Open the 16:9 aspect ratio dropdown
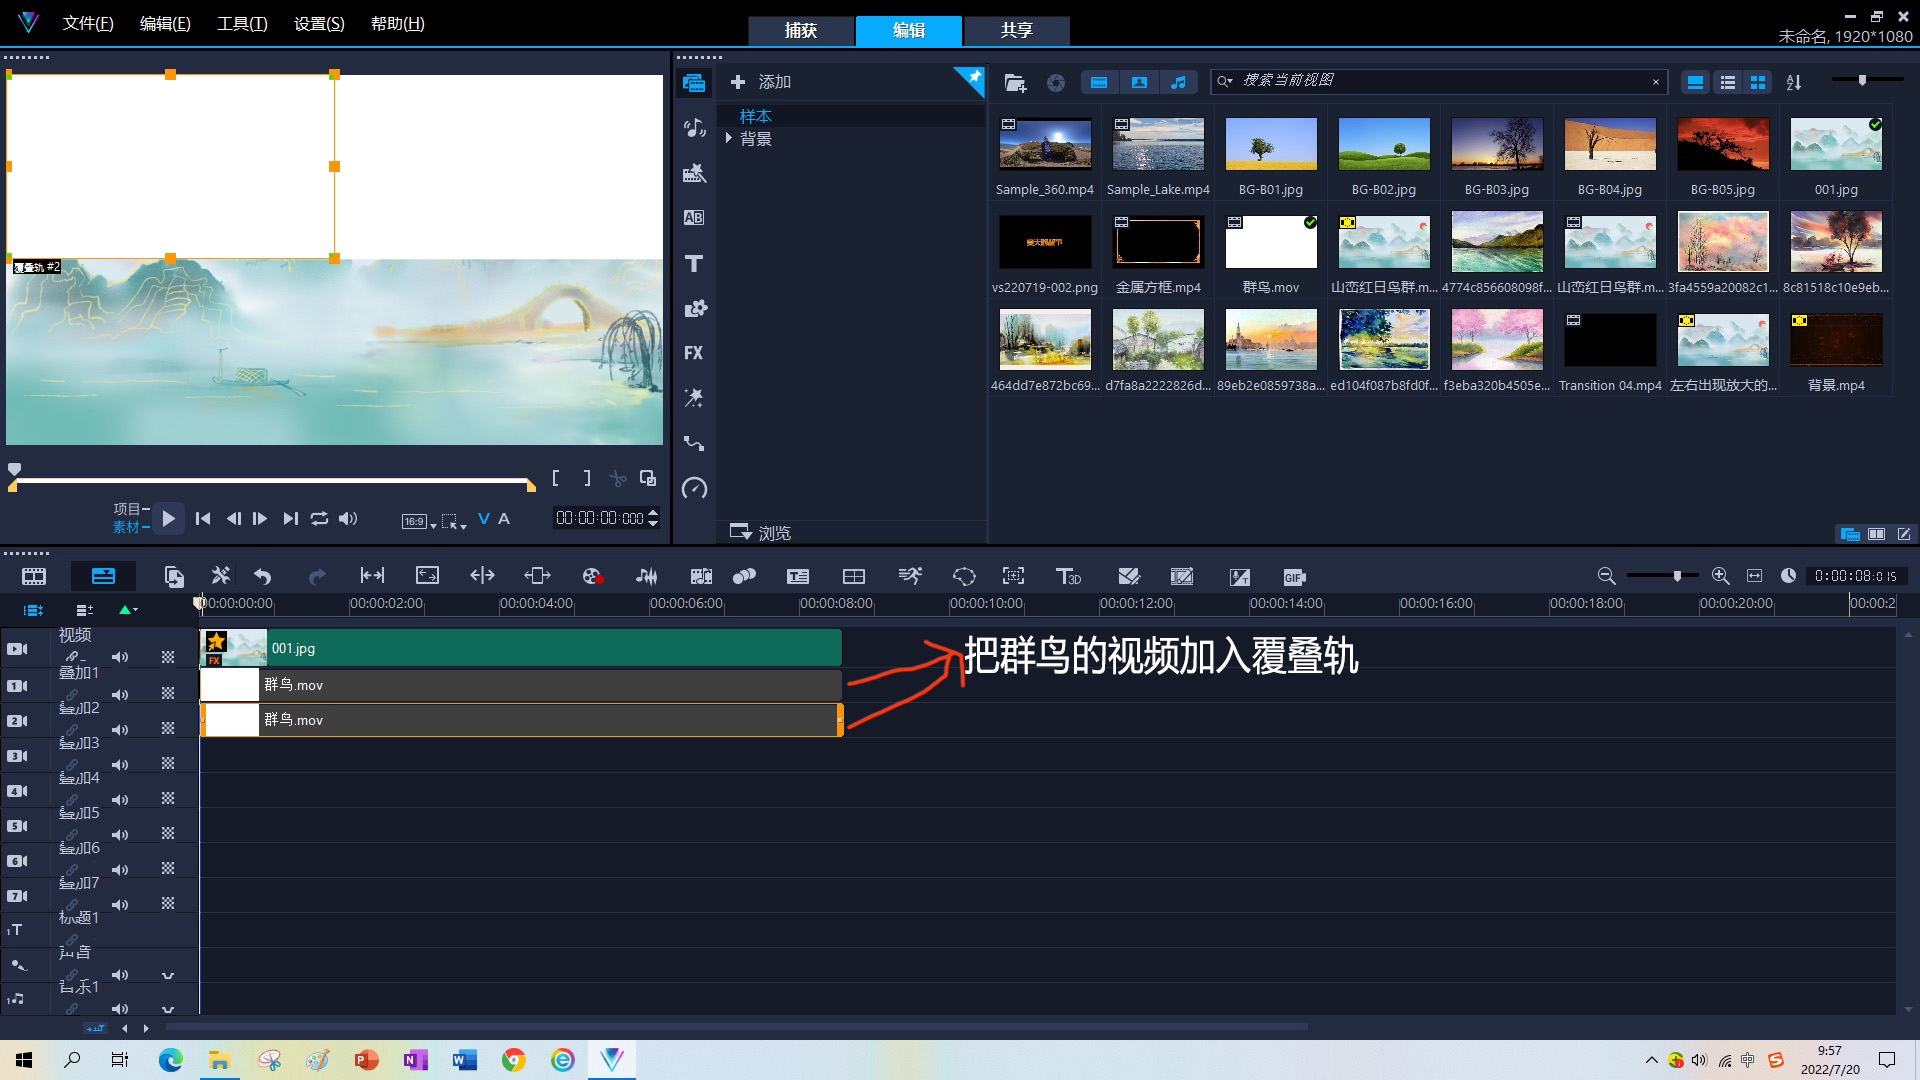 click(x=418, y=521)
